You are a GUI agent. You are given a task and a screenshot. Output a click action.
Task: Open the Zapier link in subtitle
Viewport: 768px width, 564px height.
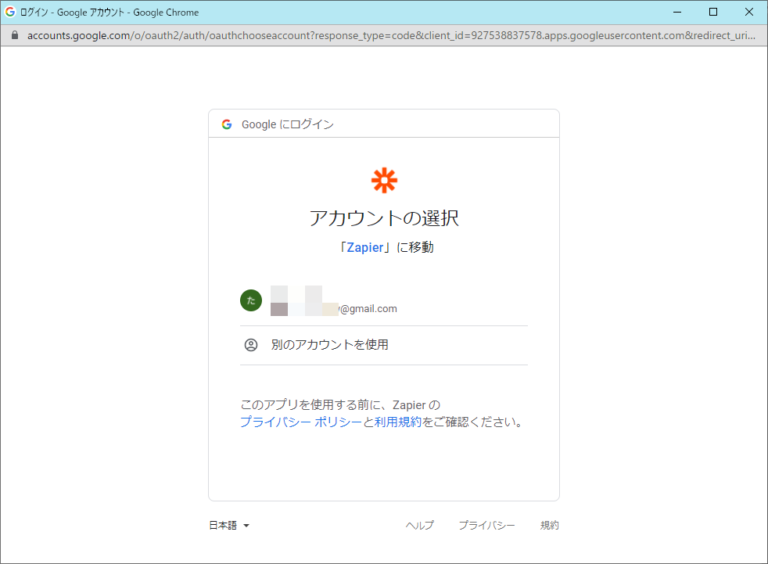coord(365,247)
